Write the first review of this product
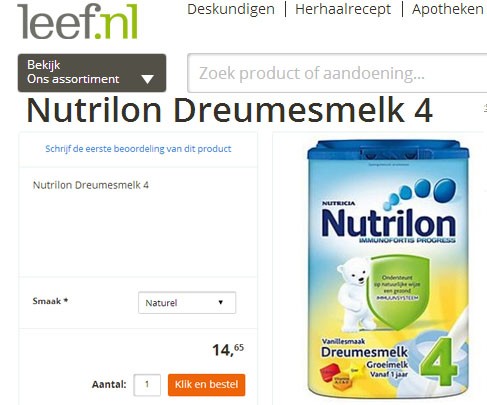 138,149
